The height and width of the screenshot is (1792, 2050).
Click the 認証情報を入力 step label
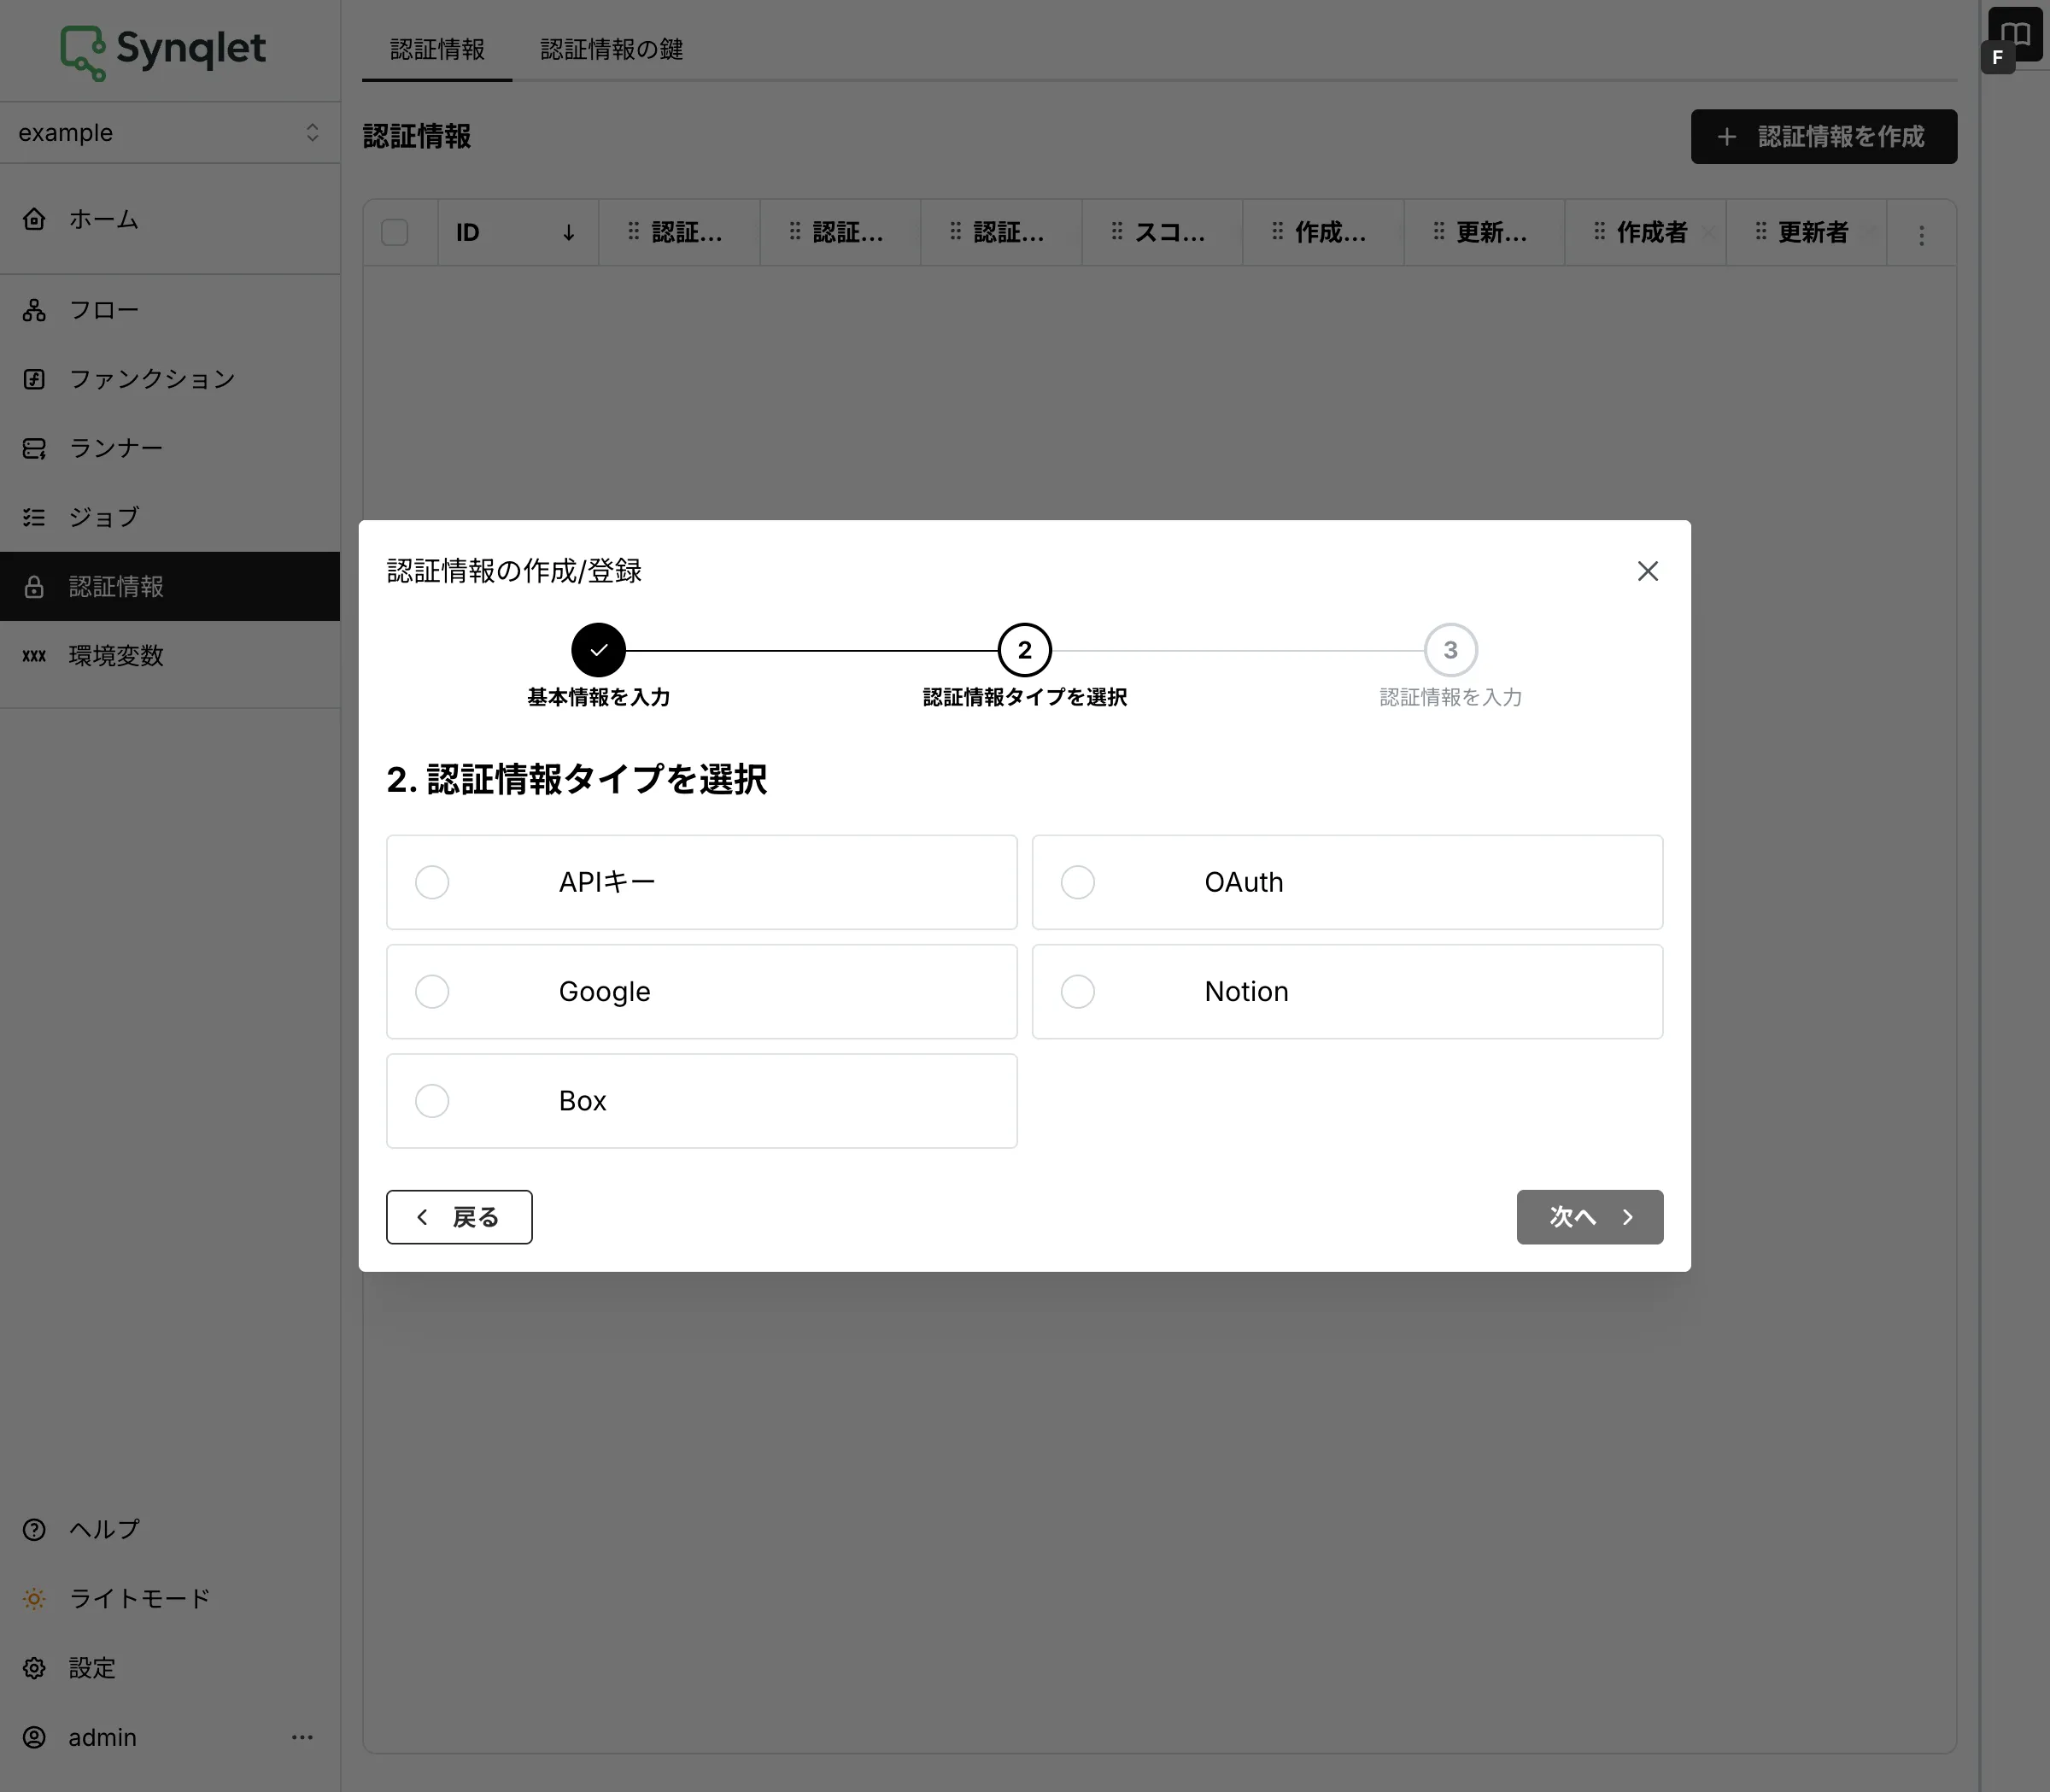tap(1450, 697)
